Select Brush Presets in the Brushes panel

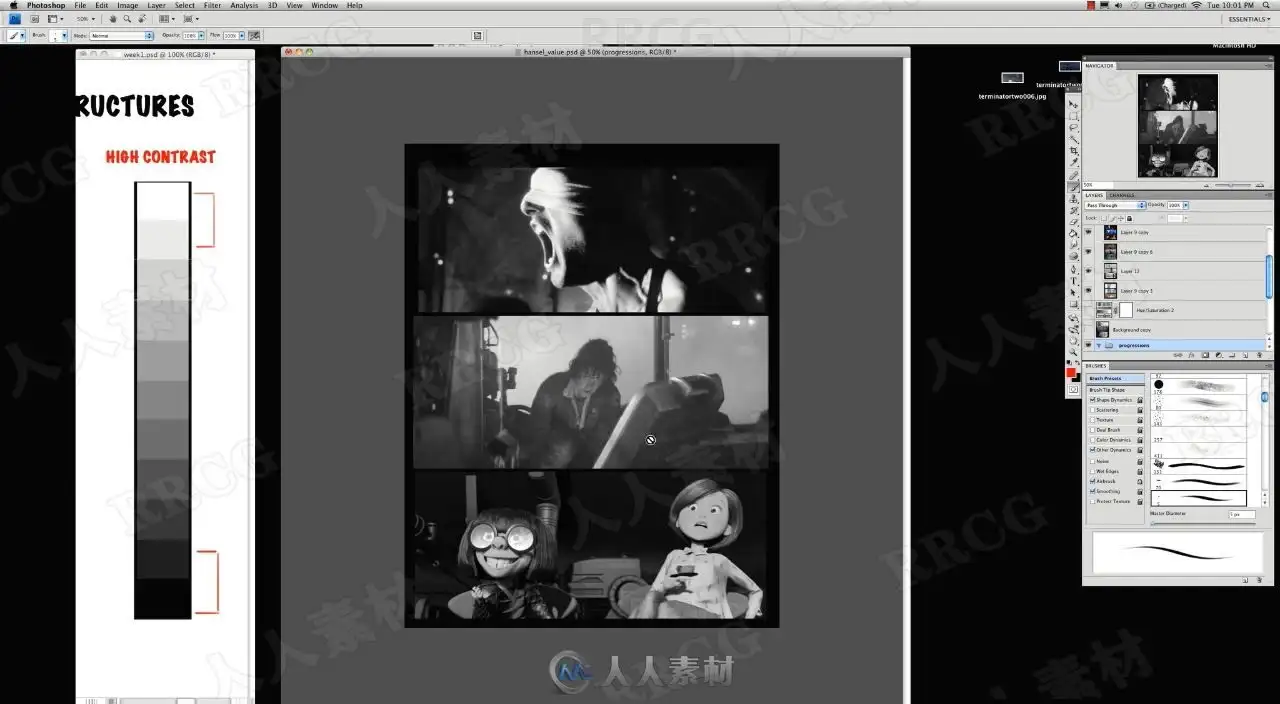tap(1116, 379)
